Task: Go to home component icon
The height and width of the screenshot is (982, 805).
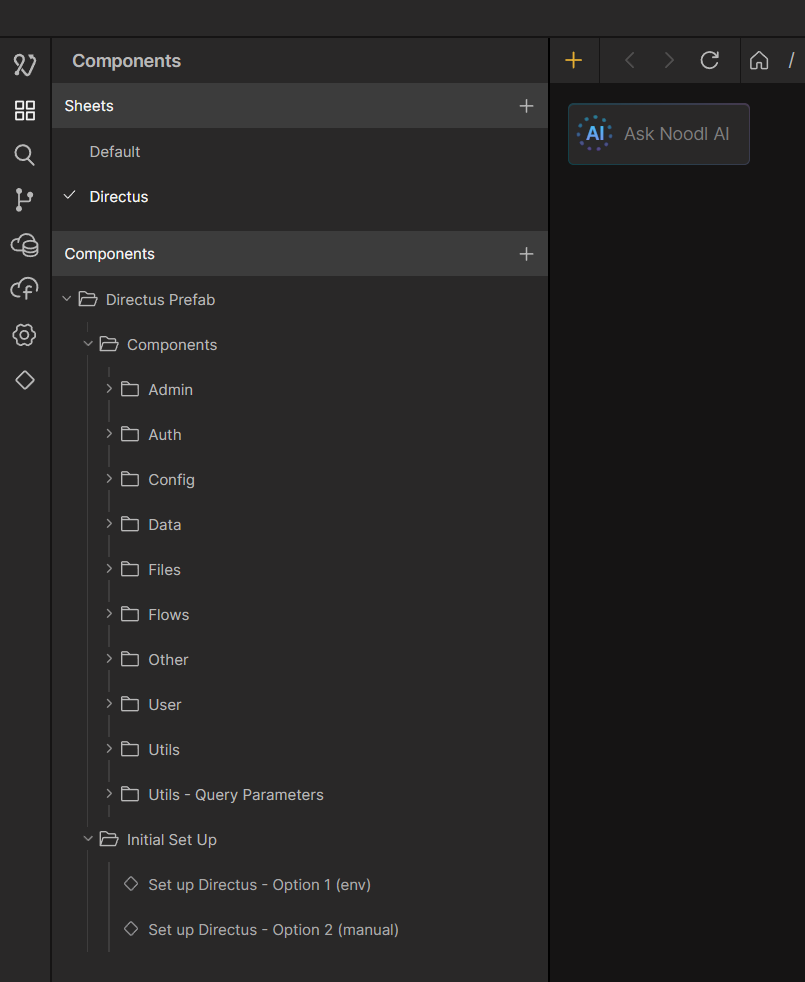Action: (x=759, y=60)
